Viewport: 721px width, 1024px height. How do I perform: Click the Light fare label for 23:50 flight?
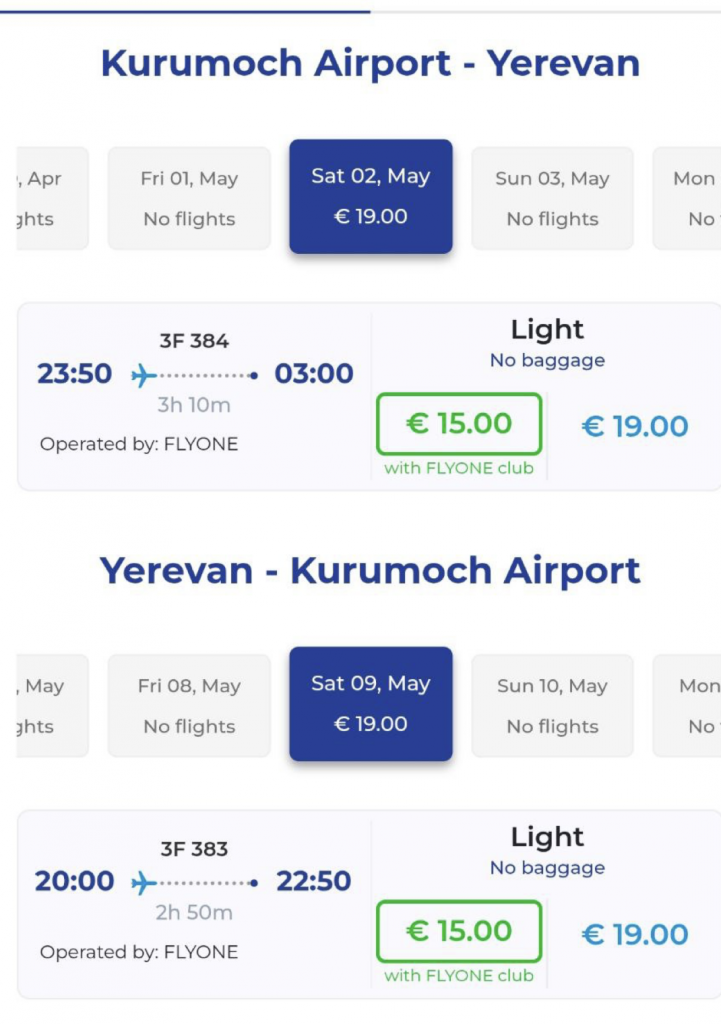547,330
